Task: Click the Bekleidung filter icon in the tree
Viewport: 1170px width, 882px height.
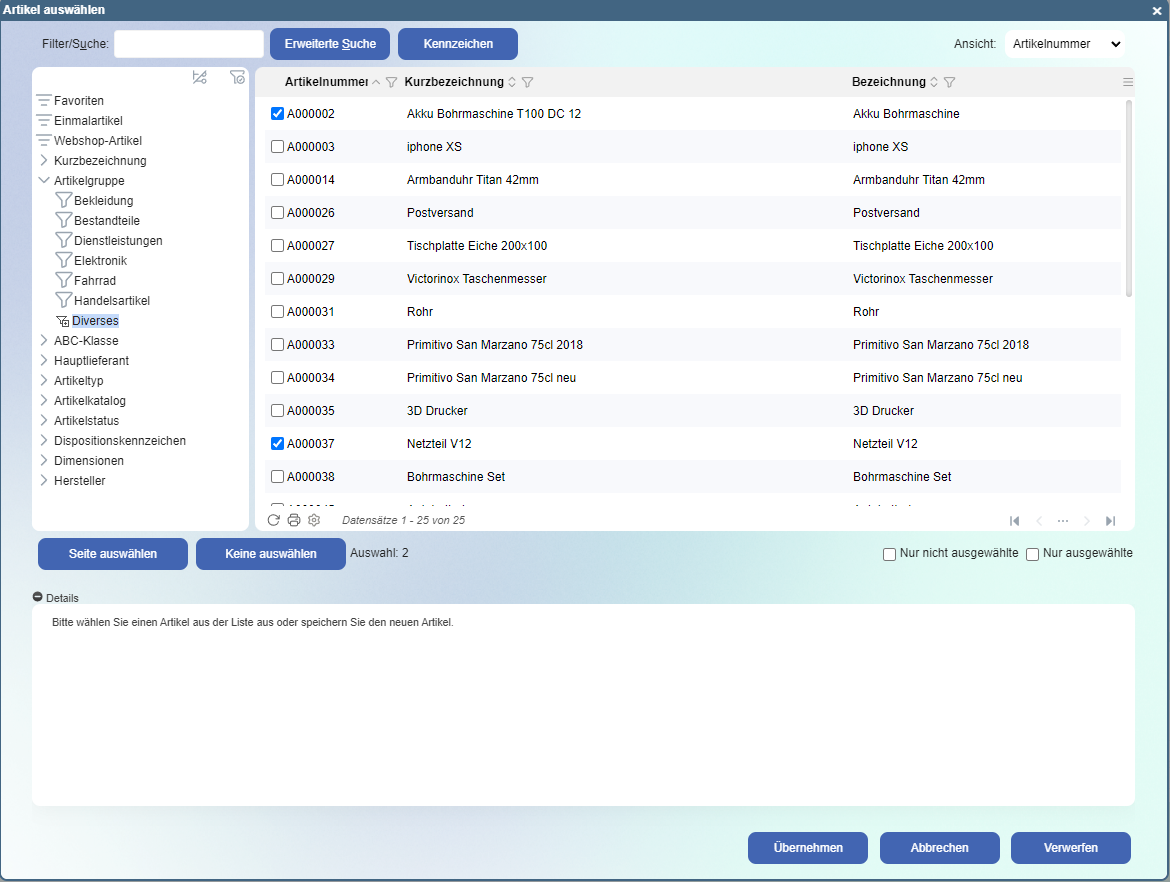Action: (64, 201)
